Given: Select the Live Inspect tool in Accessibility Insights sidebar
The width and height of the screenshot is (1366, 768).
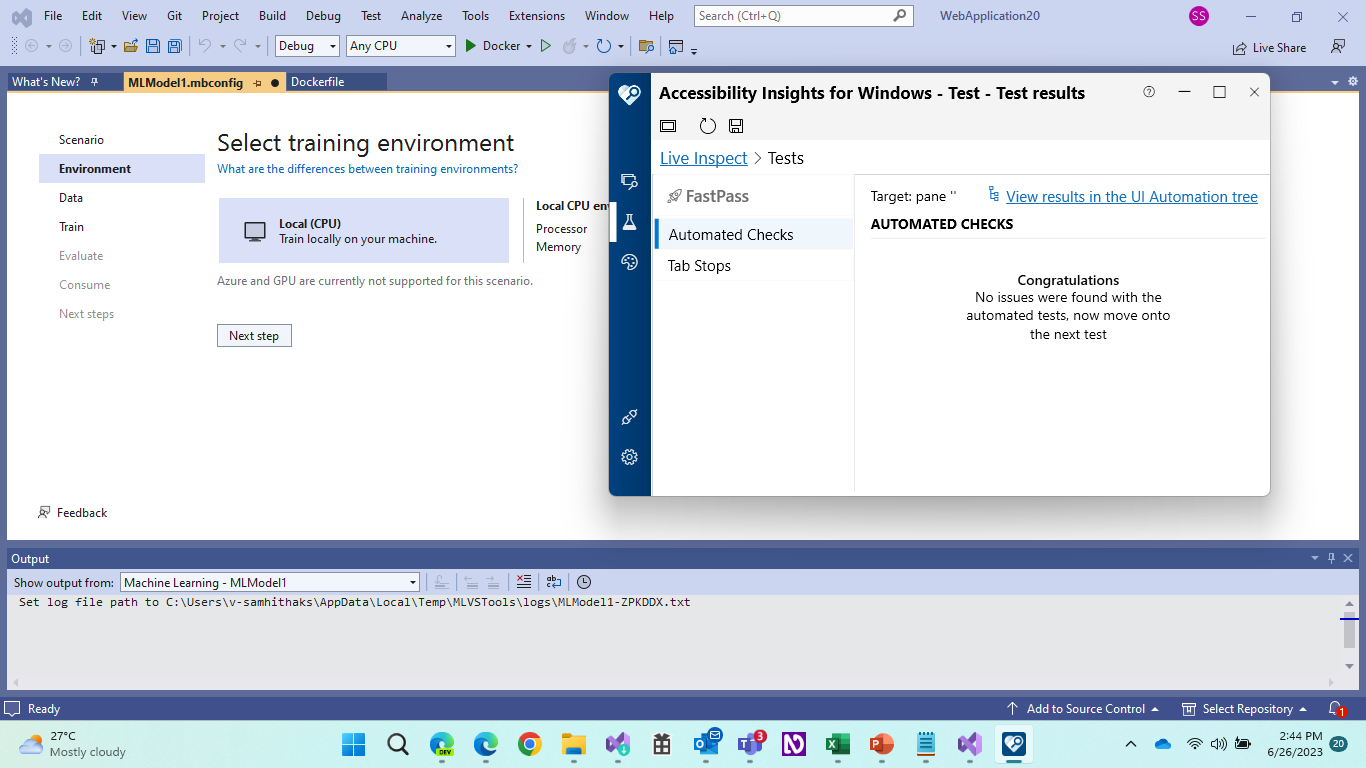Looking at the screenshot, I should pyautogui.click(x=629, y=182).
